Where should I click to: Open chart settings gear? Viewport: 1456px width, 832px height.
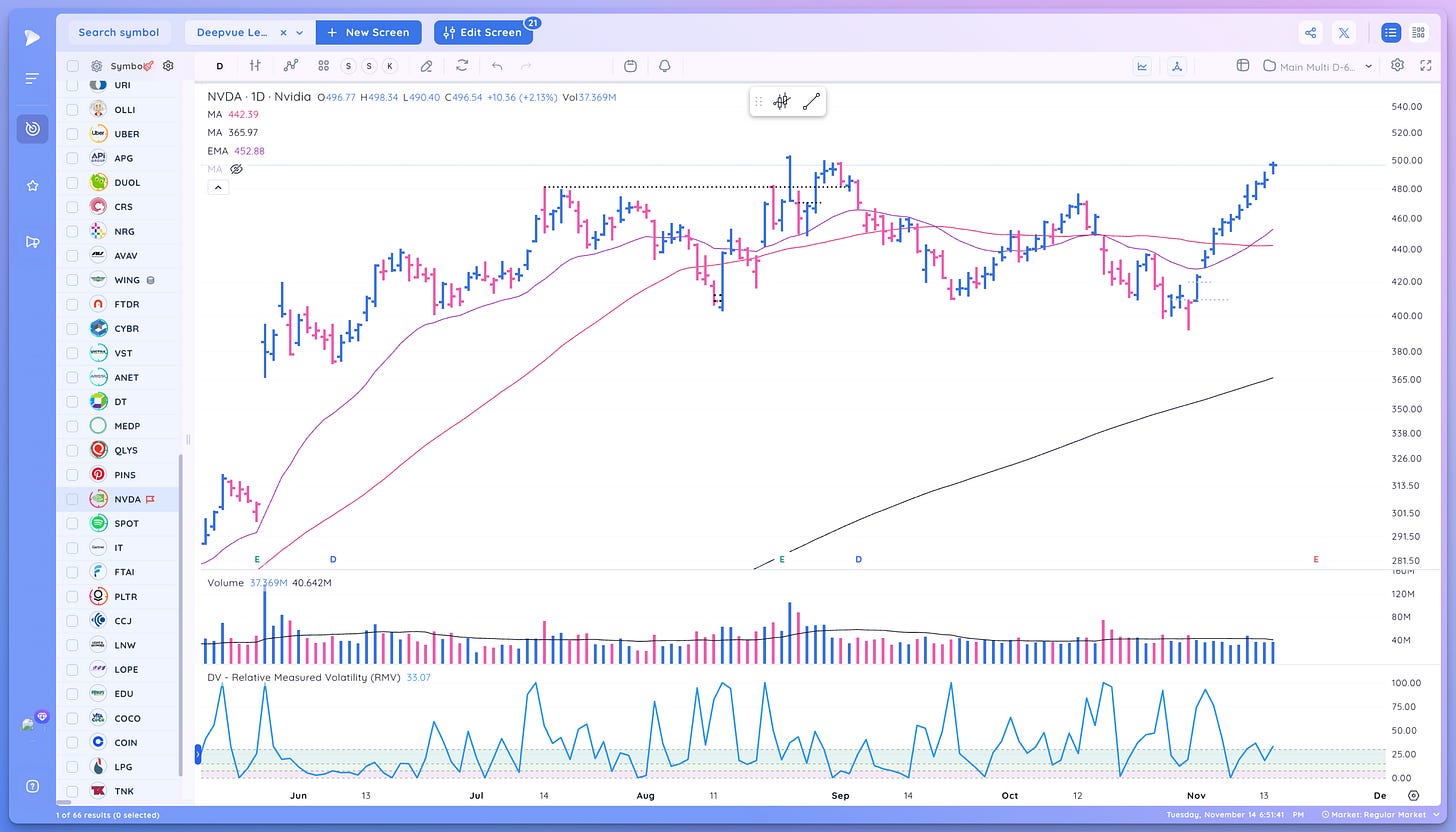tap(1398, 65)
